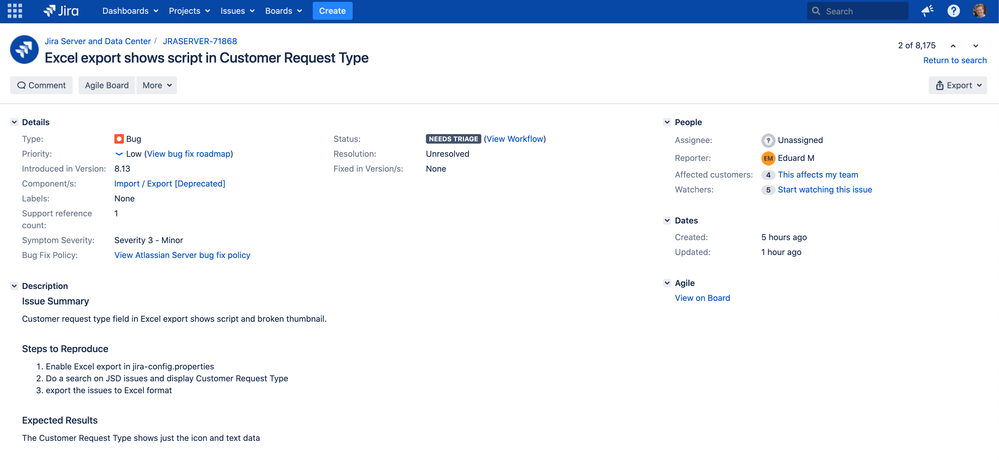999x460 pixels.
Task: Click Severity 3 - Minor value
Action: coord(148,241)
